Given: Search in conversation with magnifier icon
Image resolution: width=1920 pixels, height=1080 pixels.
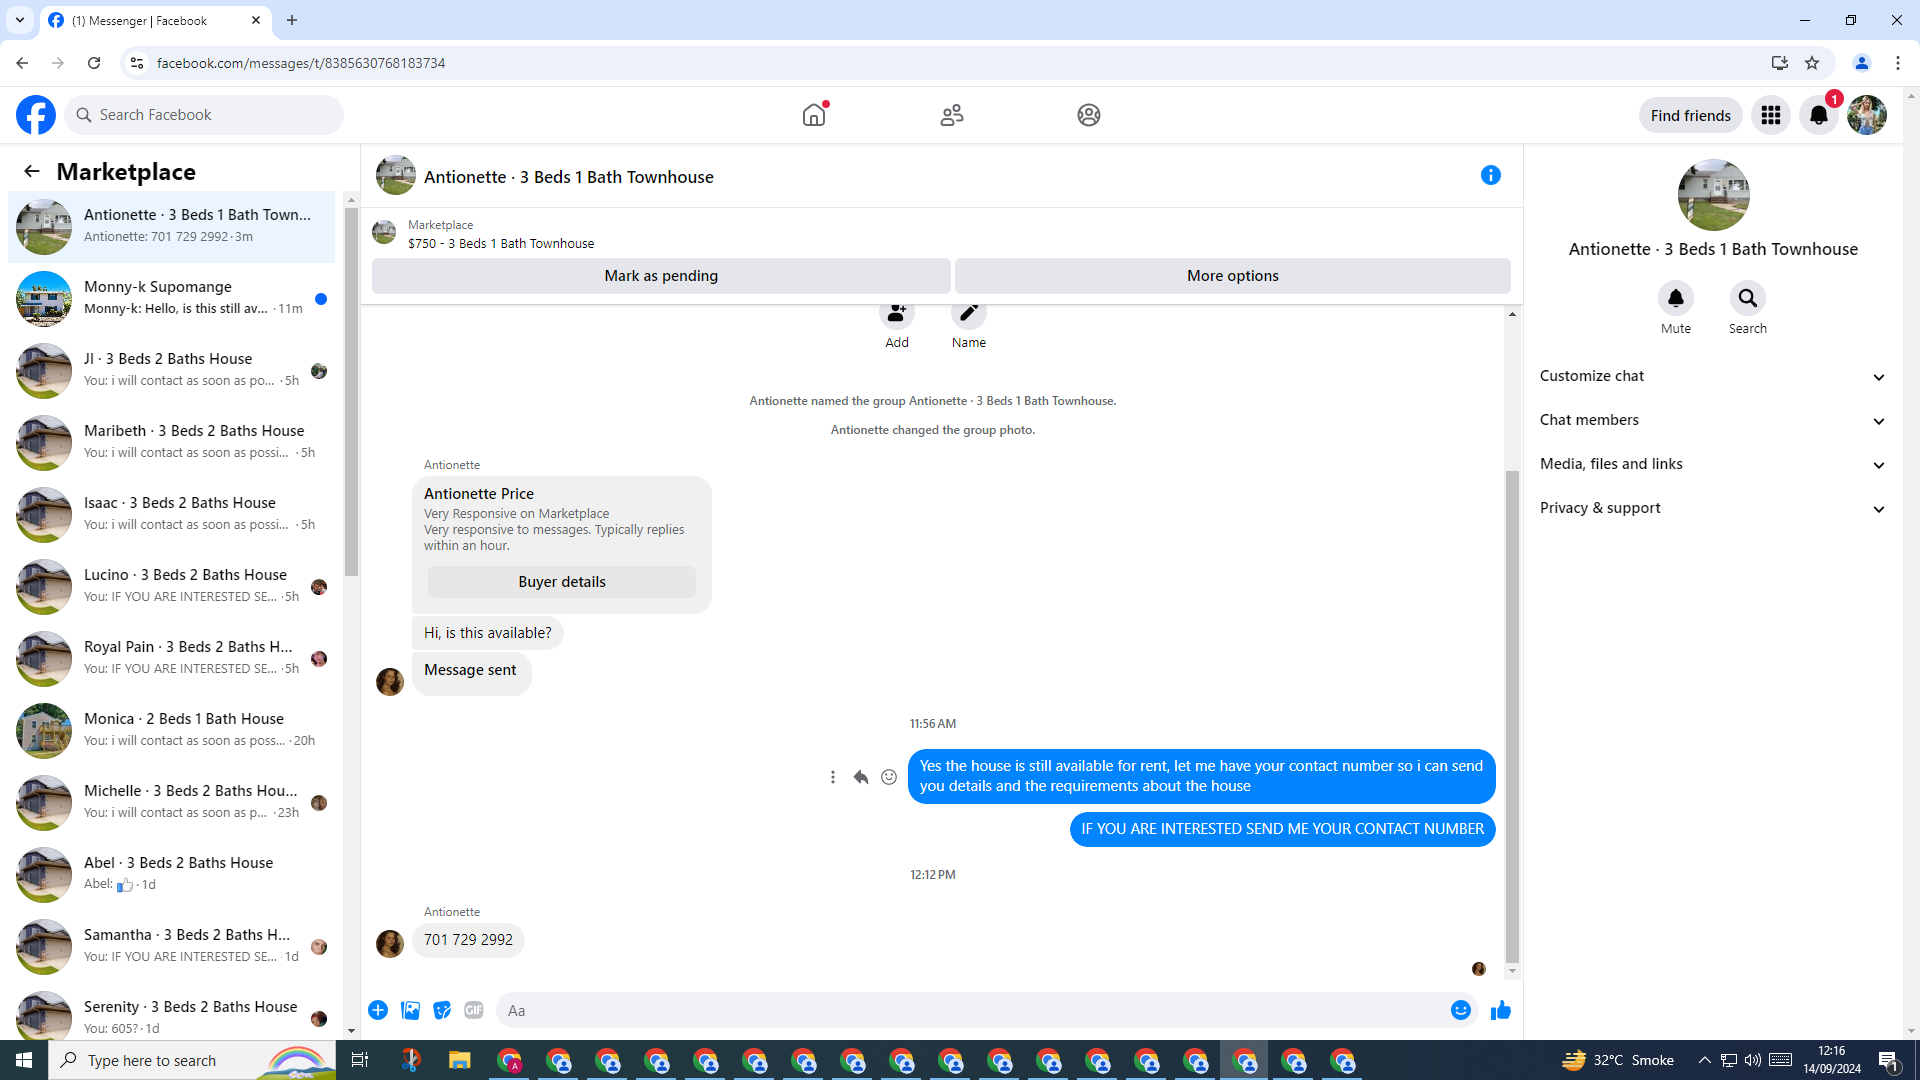Looking at the screenshot, I should pos(1747,298).
